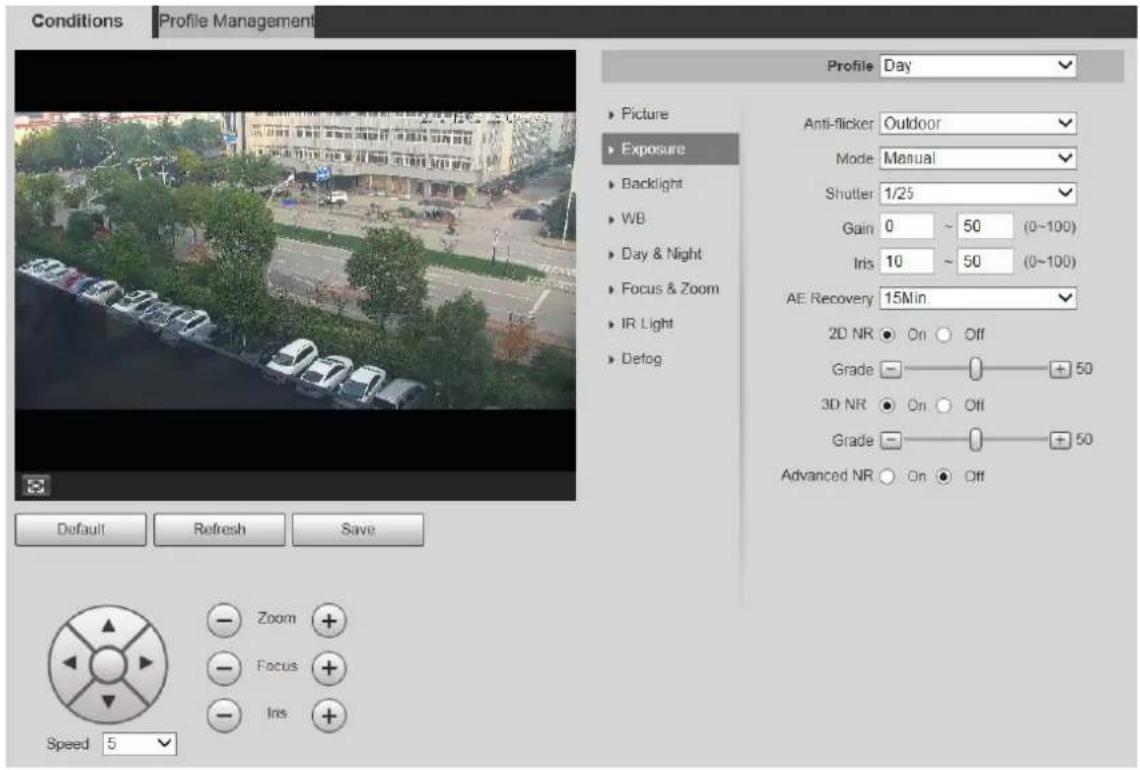Click the Iris maximum input field
Image resolution: width=1140 pixels, height=770 pixels.
(985, 261)
